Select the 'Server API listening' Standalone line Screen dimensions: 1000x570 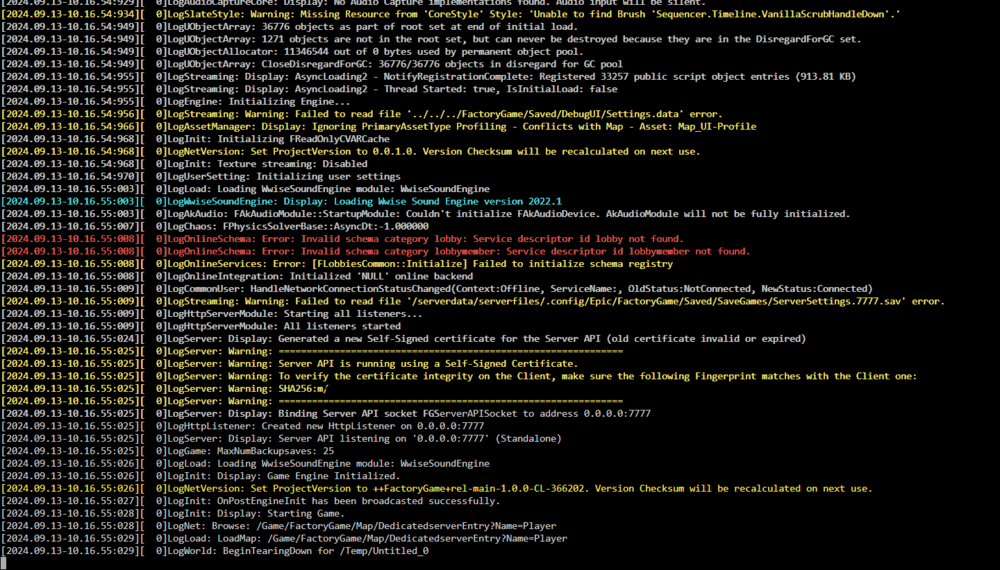[x=281, y=439]
